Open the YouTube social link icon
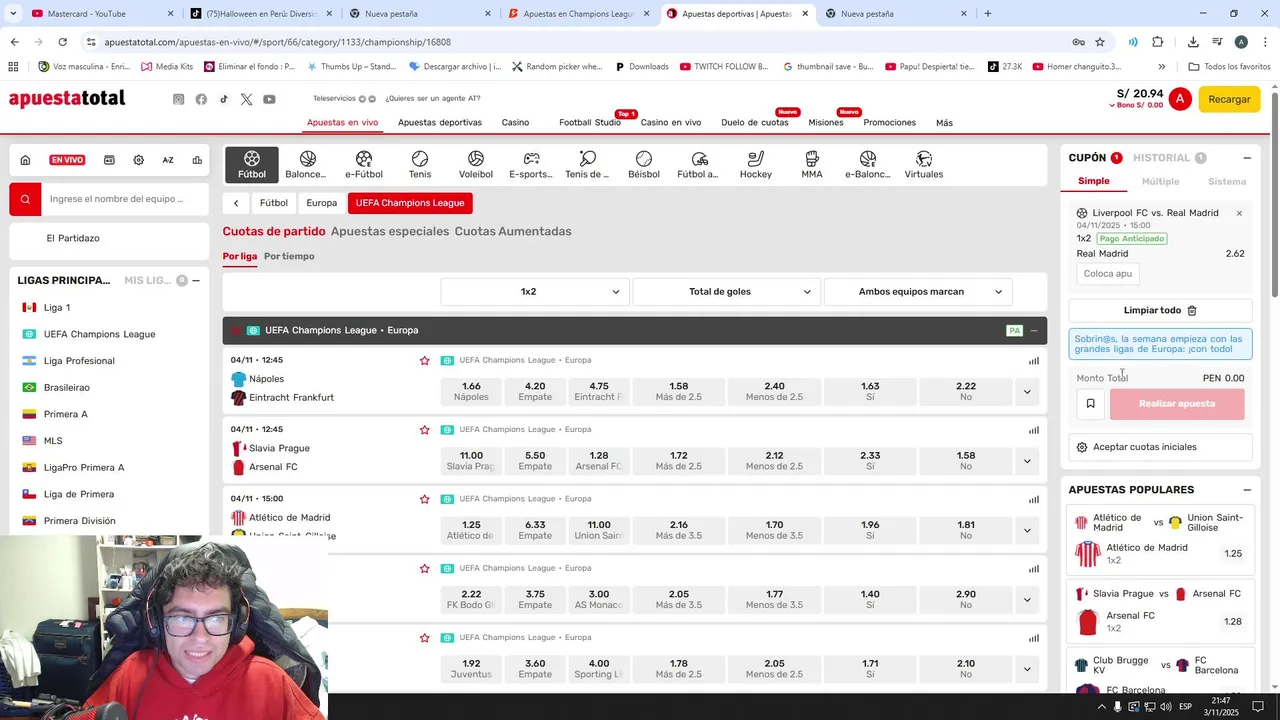 [x=269, y=99]
